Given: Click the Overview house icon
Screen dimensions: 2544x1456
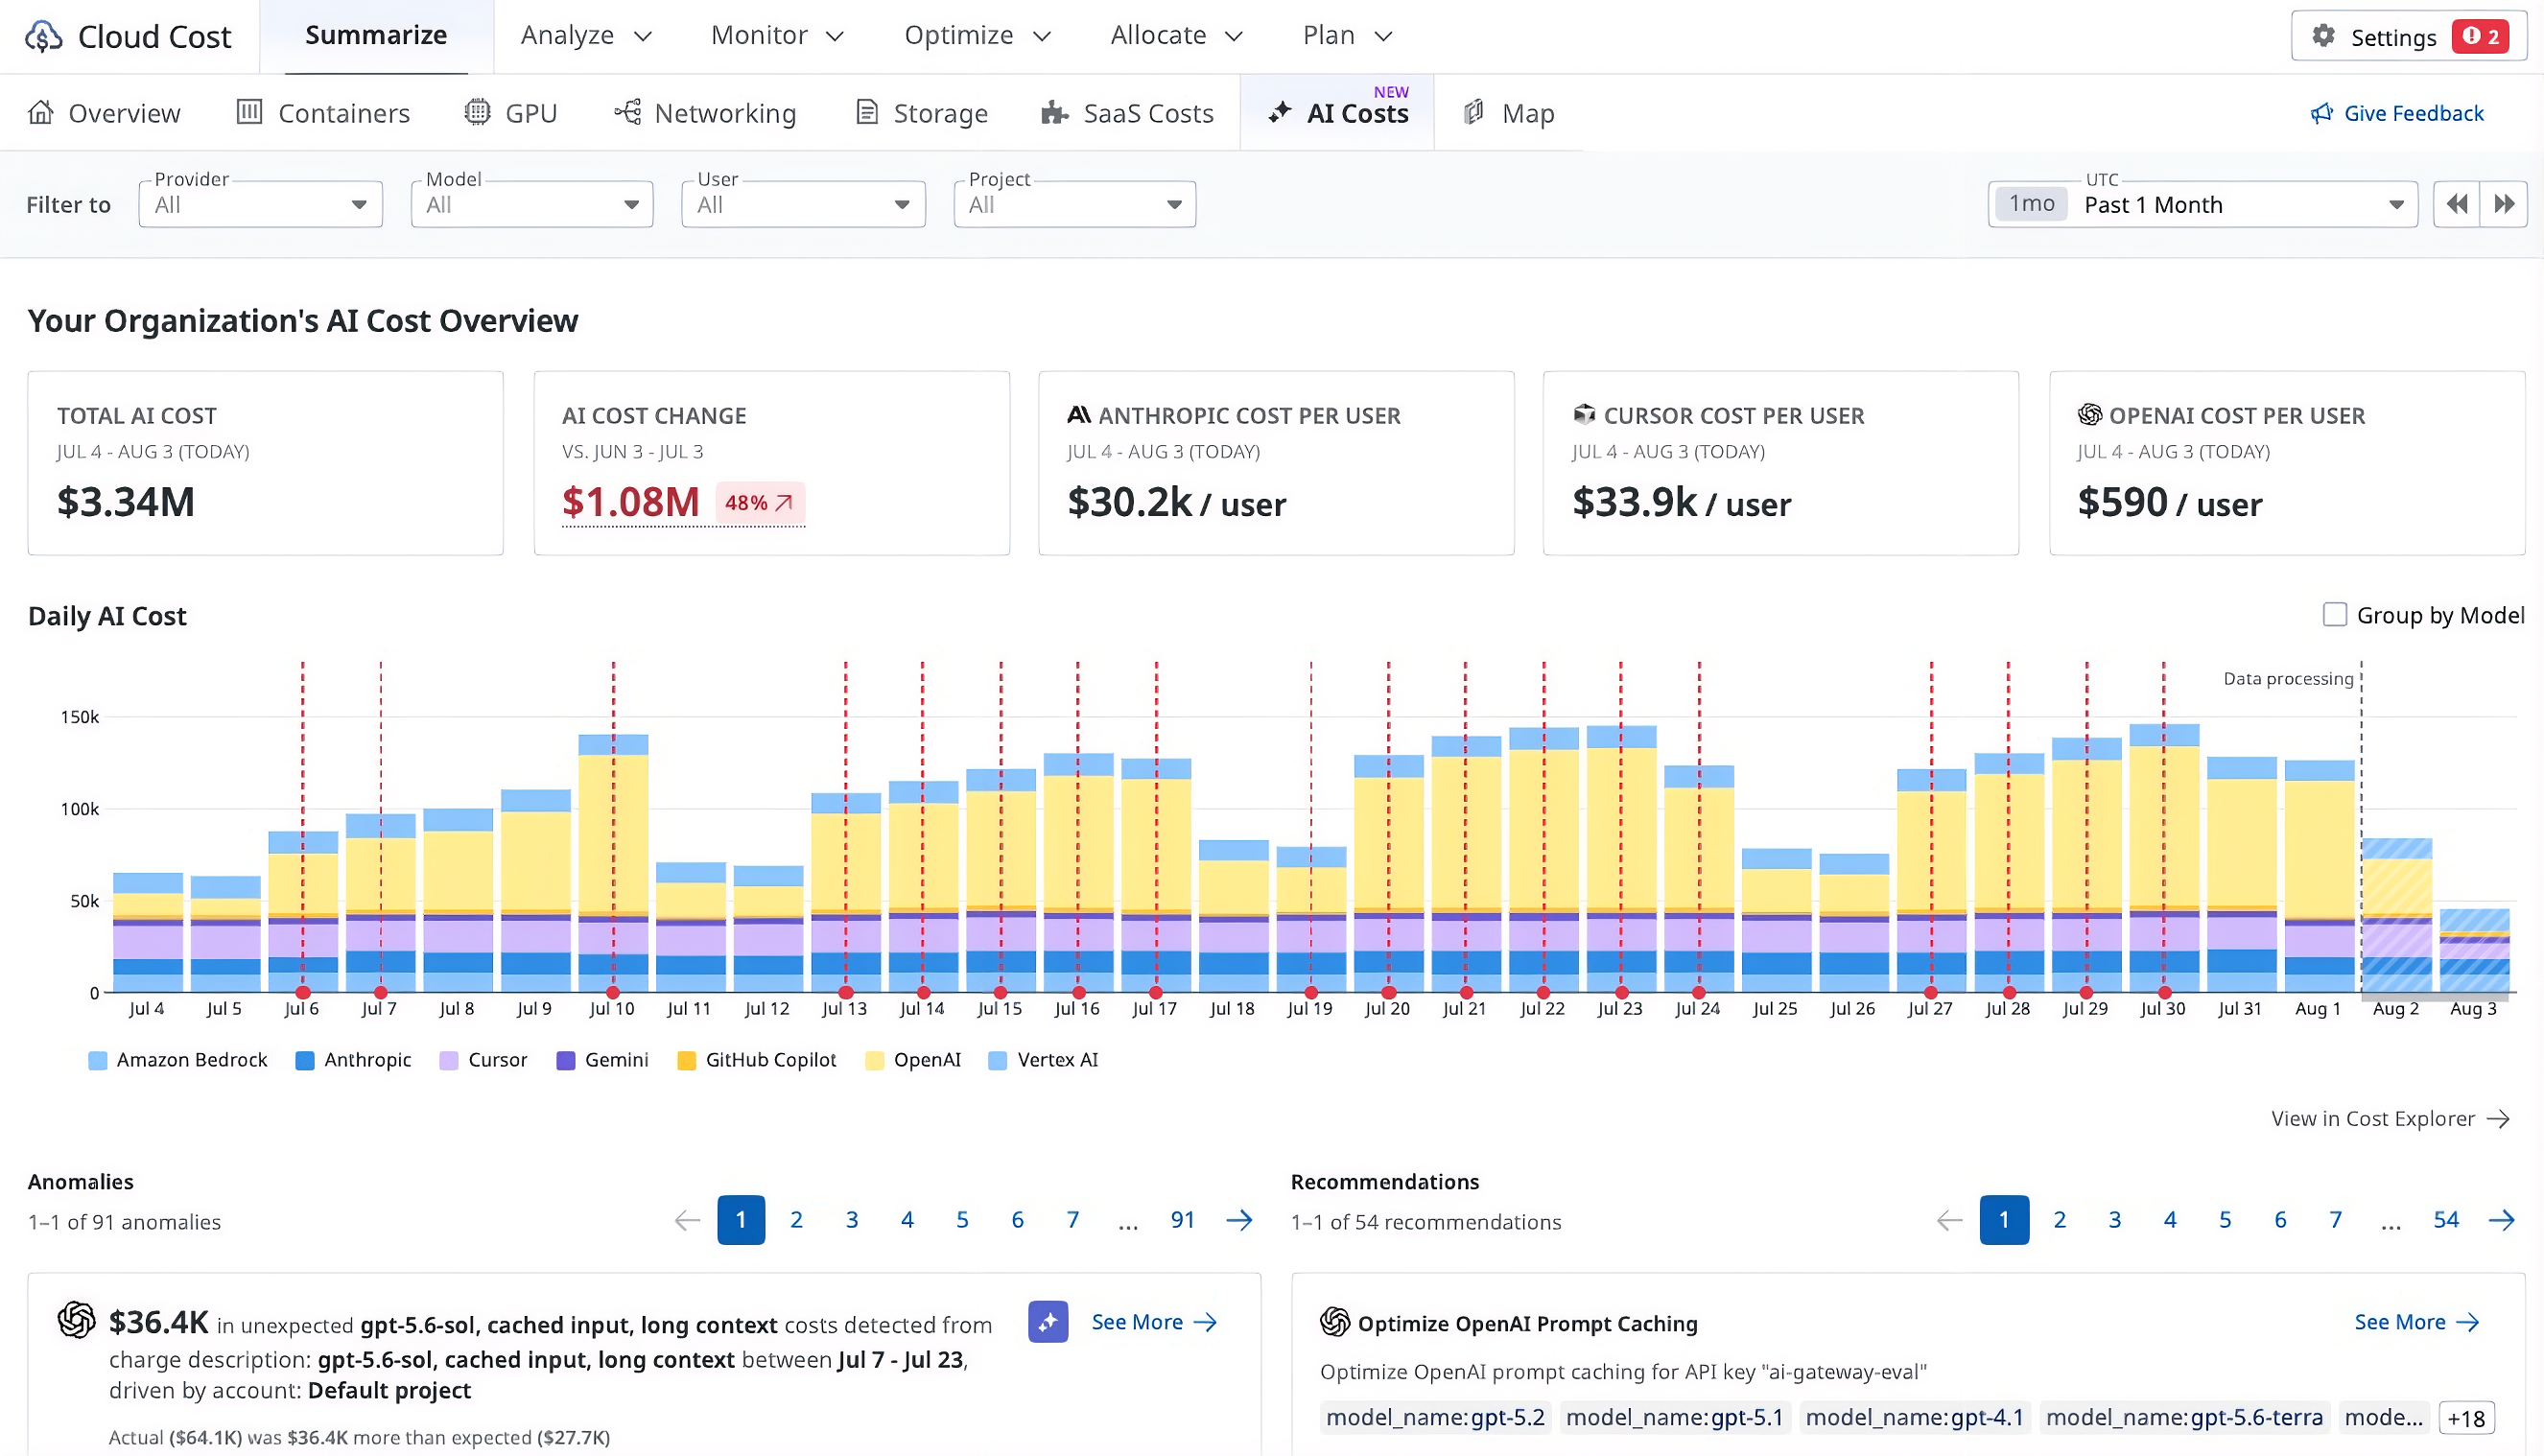Looking at the screenshot, I should pyautogui.click(x=41, y=112).
